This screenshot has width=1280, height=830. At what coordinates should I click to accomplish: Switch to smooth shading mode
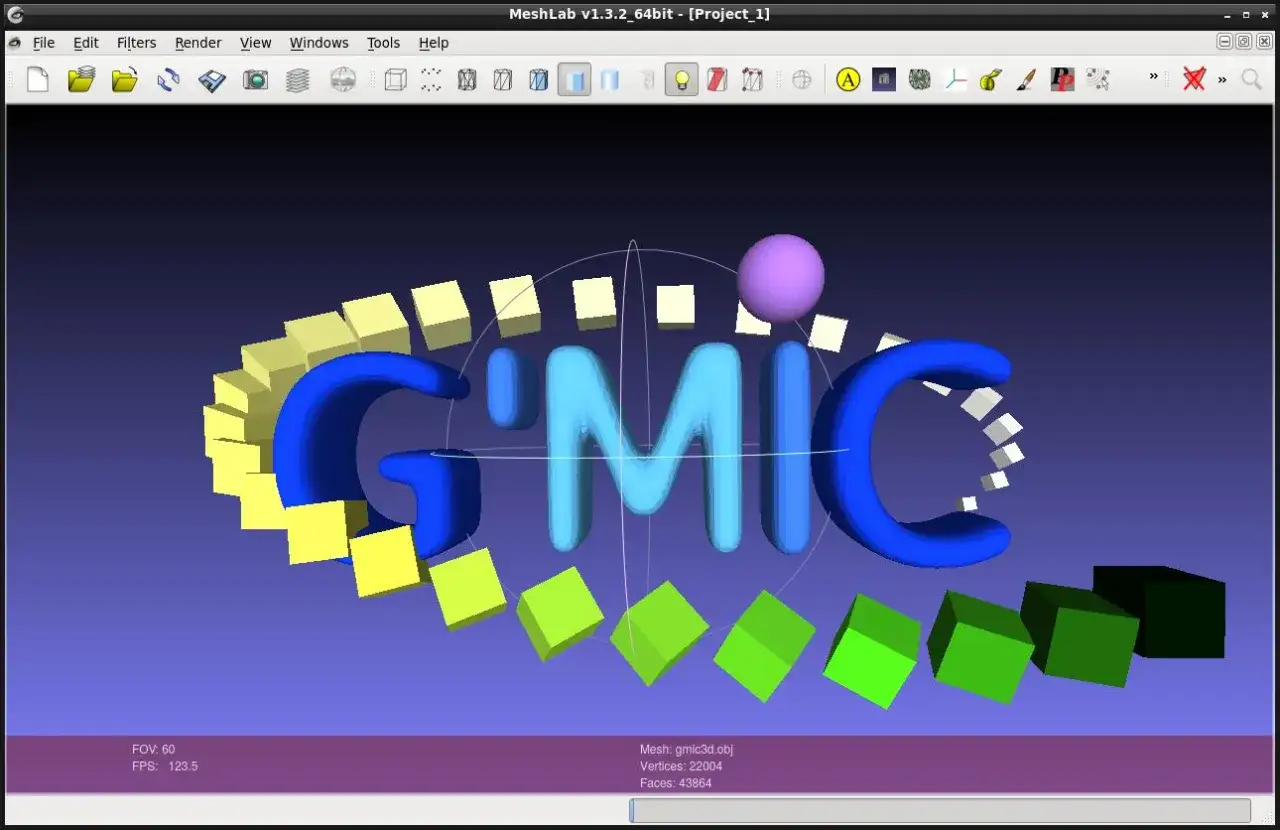610,79
